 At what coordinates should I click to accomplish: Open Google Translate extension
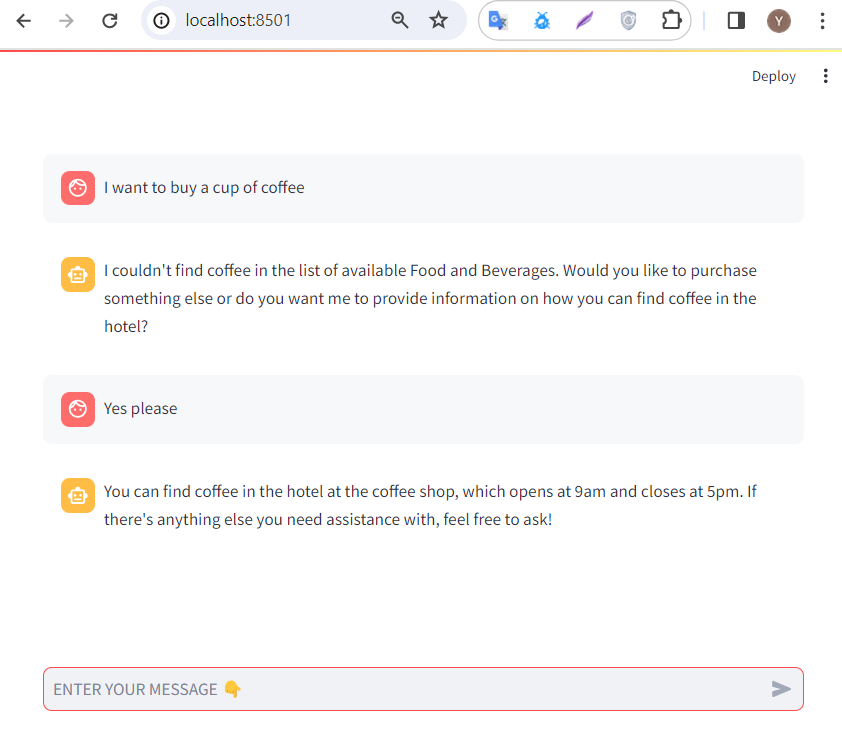point(498,20)
